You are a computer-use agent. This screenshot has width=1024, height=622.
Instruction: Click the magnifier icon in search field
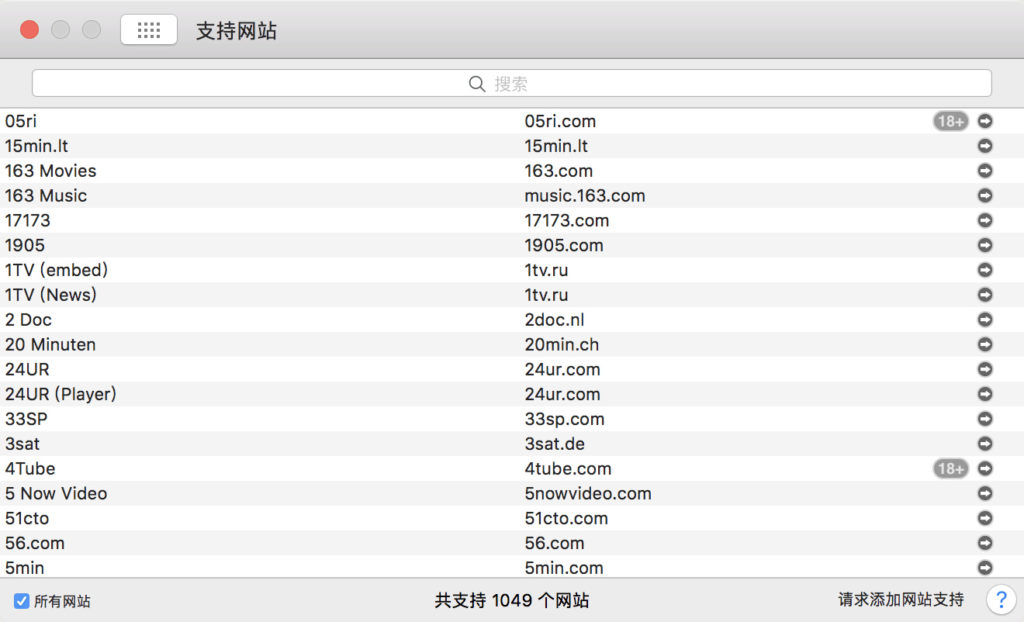point(477,84)
